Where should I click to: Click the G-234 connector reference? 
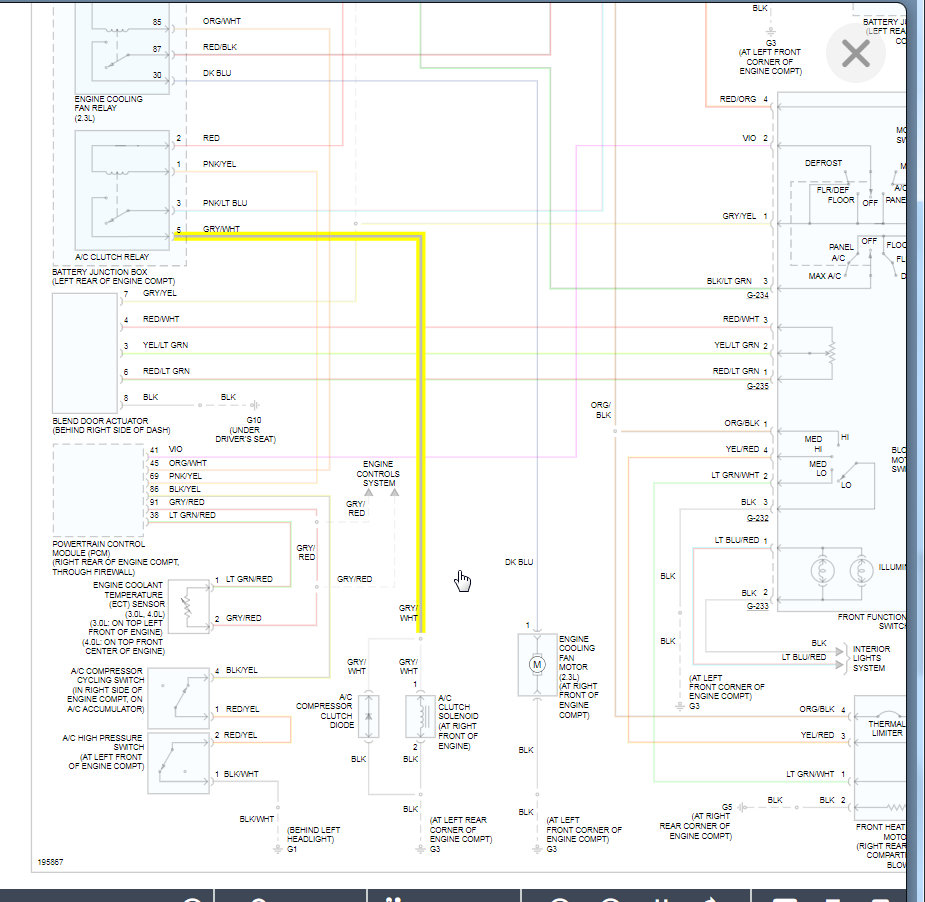(757, 295)
